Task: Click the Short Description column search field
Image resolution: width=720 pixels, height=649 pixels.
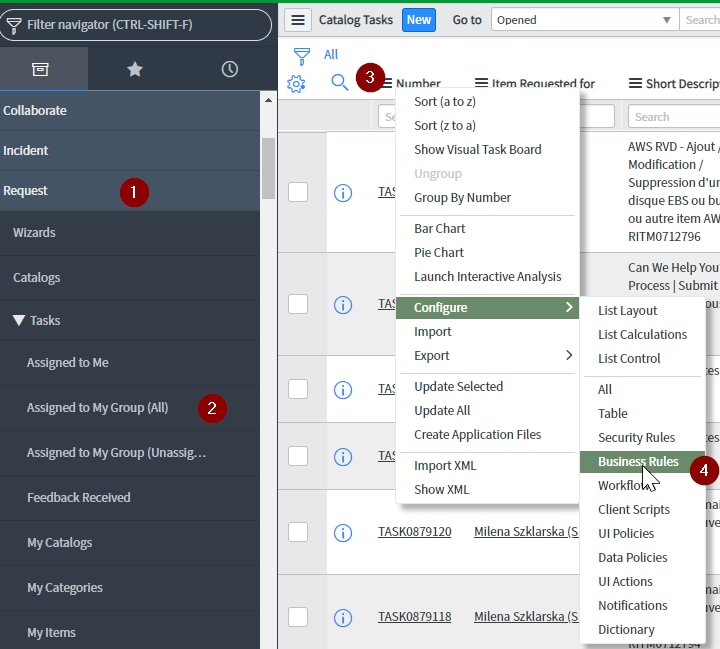Action: [674, 117]
